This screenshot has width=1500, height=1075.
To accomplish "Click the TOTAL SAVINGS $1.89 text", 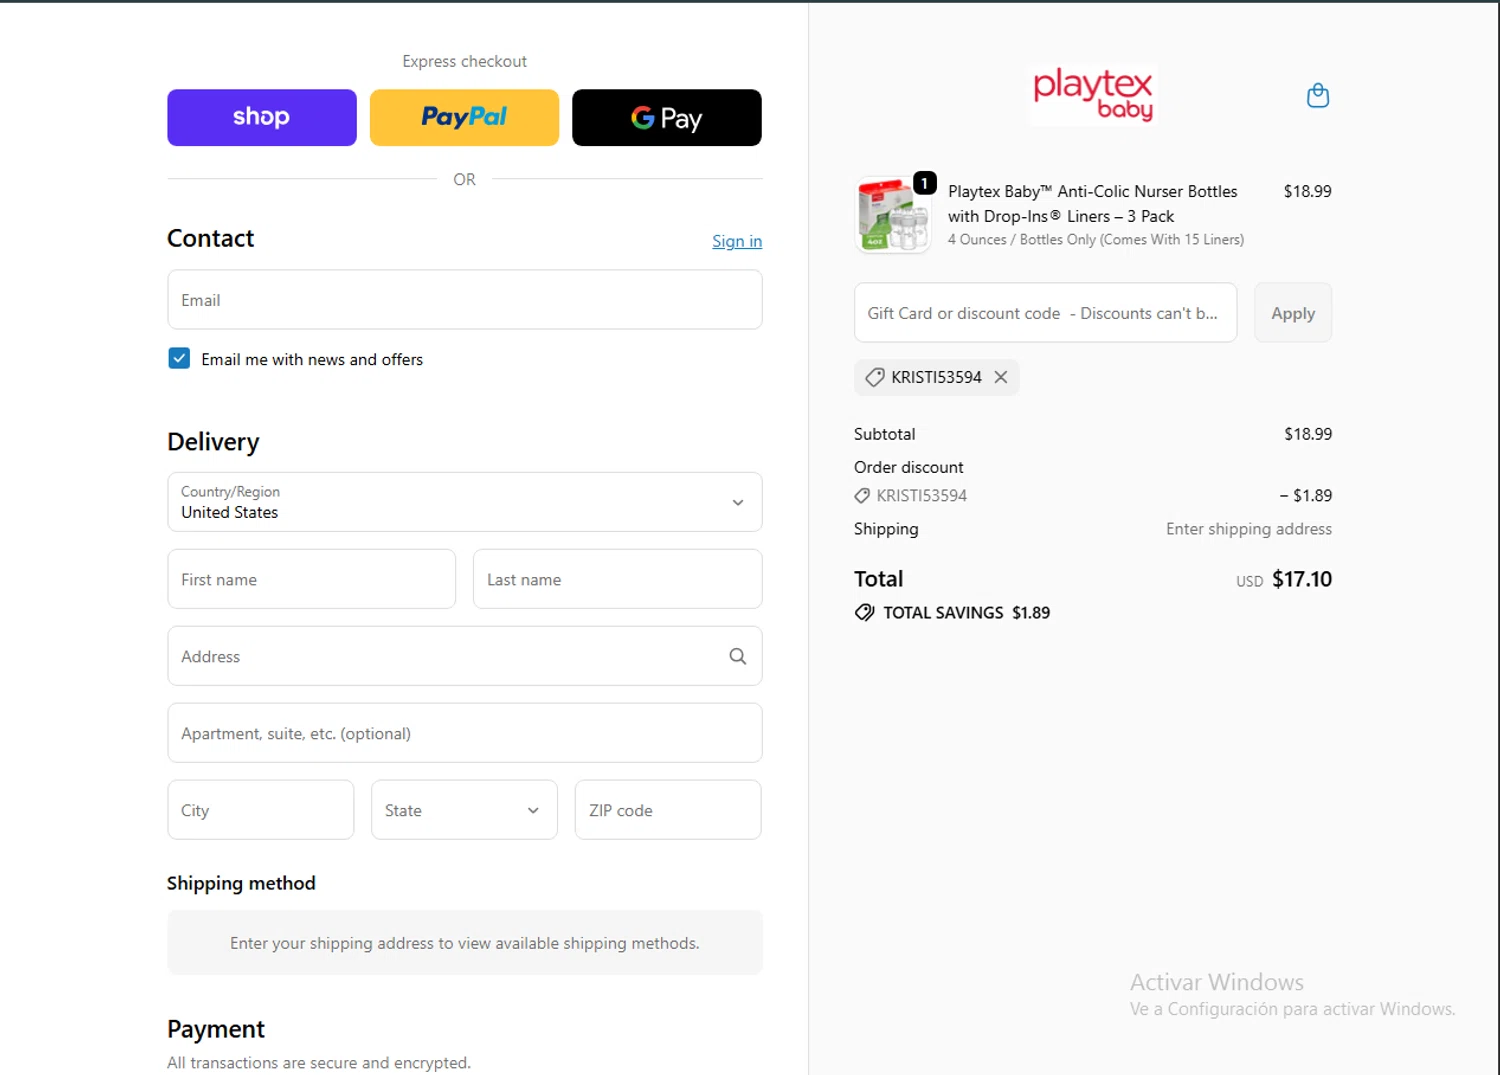I will [x=966, y=612].
